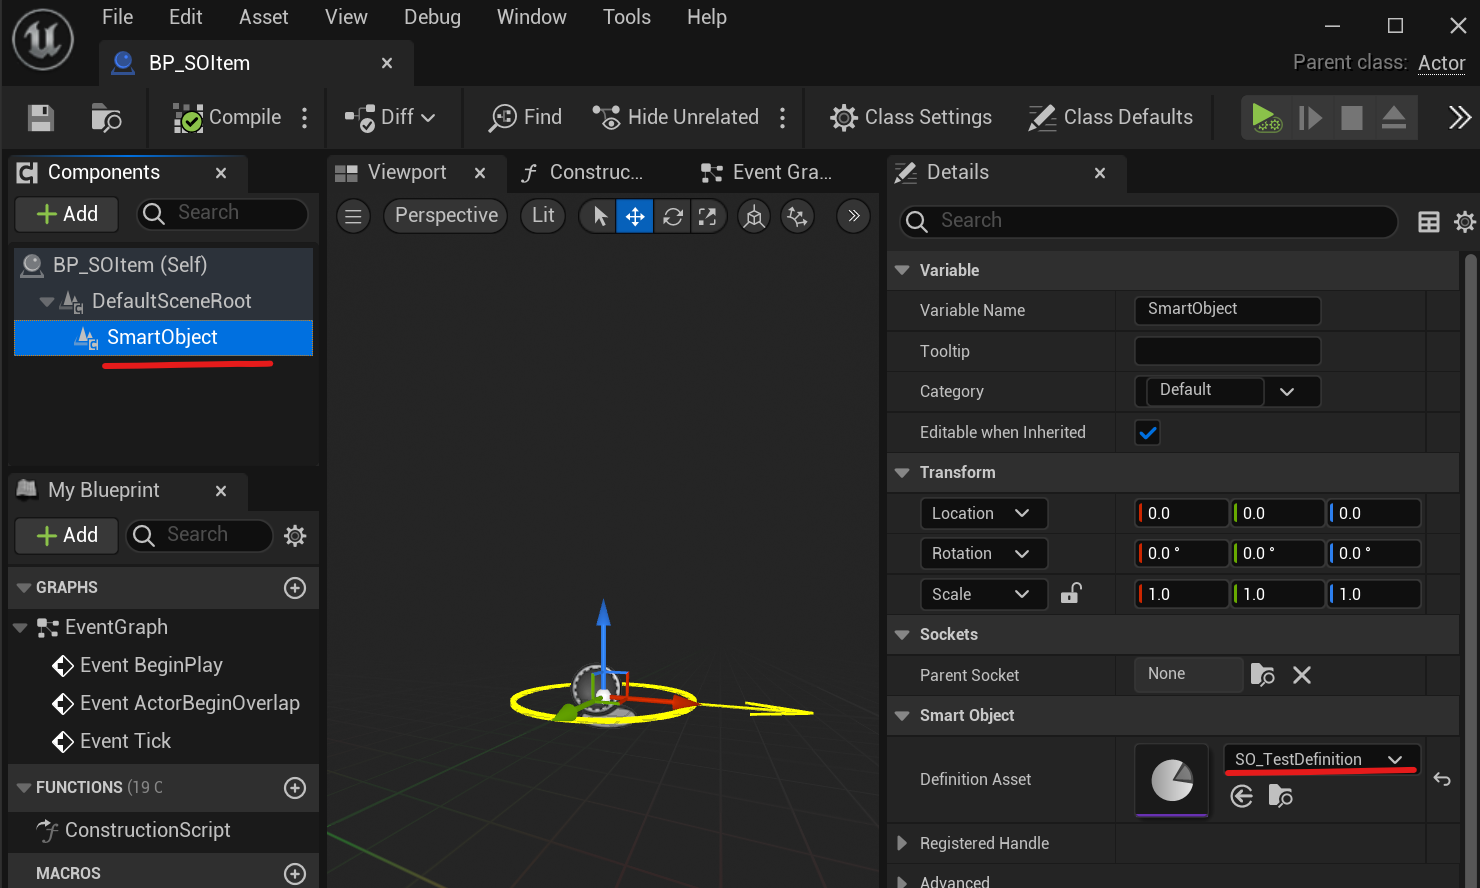Toggle Lit view mode in viewport
The image size is (1480, 888).
pyautogui.click(x=543, y=216)
